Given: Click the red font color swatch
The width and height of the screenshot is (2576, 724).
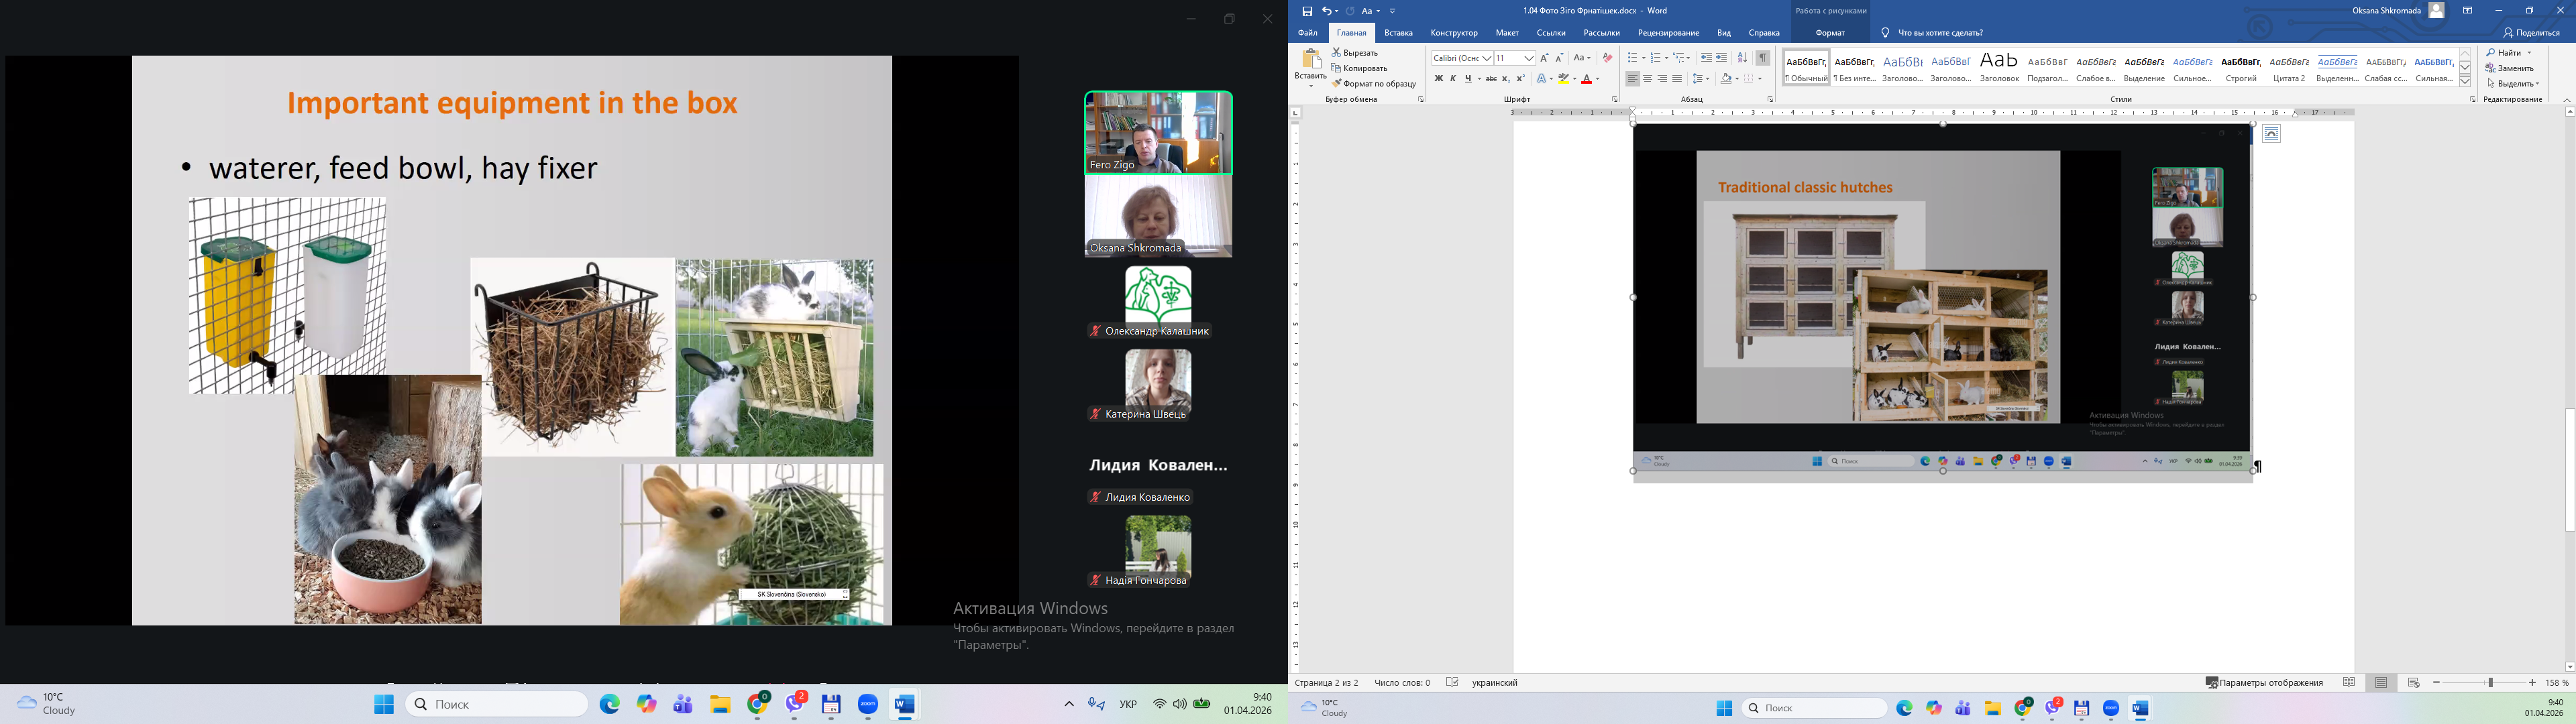Looking at the screenshot, I should [x=1586, y=79].
